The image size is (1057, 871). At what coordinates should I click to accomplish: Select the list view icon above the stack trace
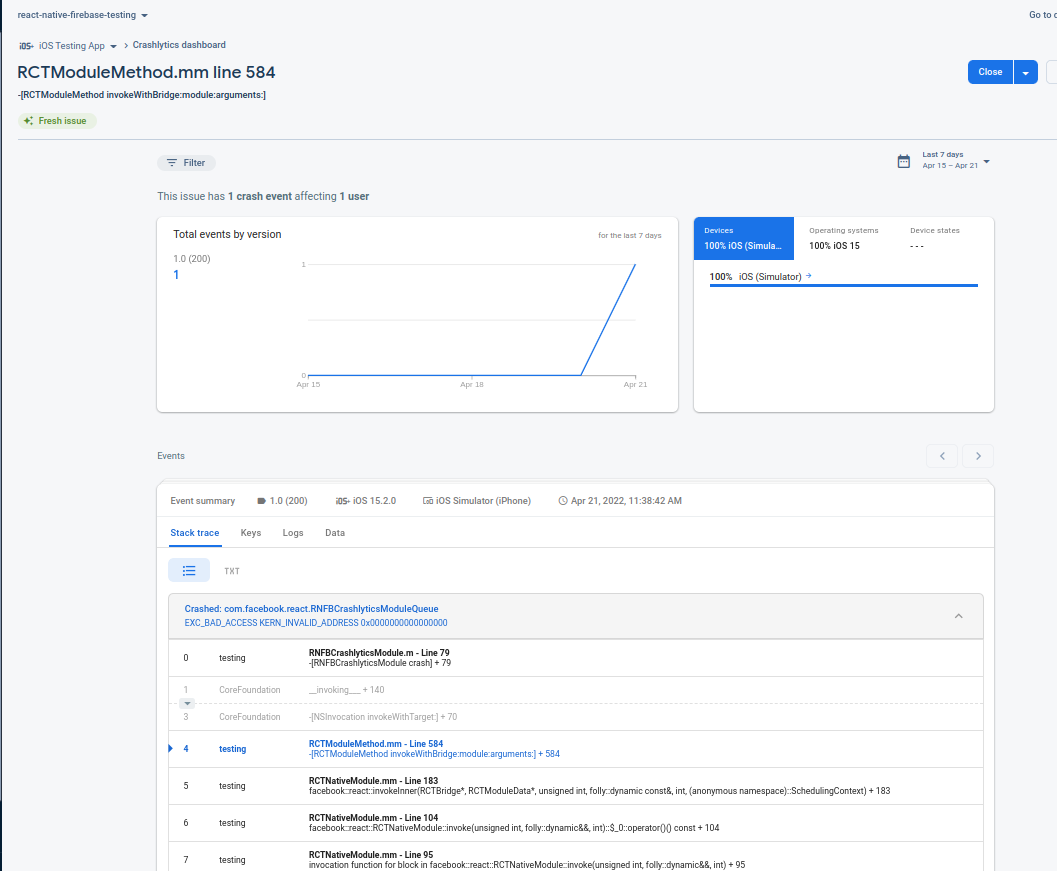click(x=189, y=570)
